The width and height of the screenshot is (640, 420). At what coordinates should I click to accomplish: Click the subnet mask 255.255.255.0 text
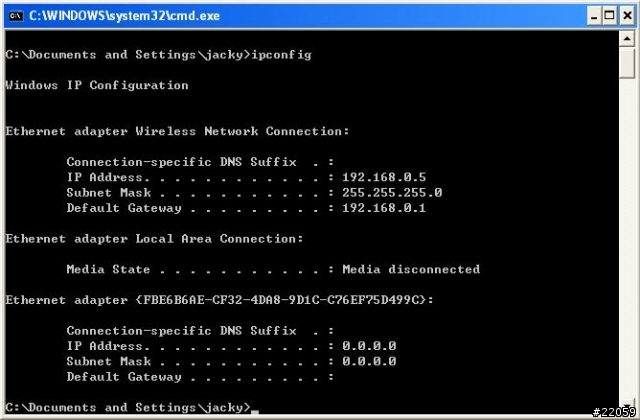(x=392, y=193)
